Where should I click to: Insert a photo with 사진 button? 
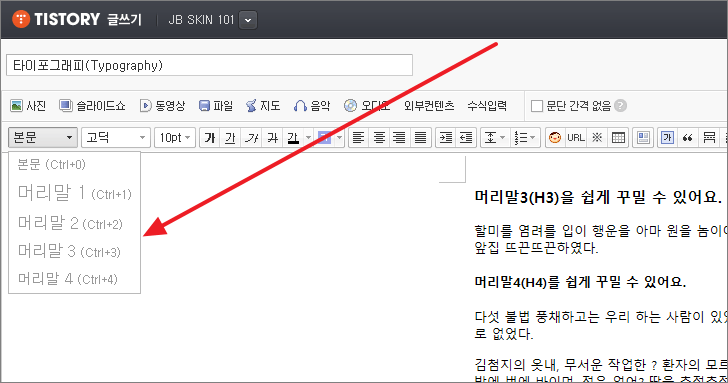click(x=28, y=106)
